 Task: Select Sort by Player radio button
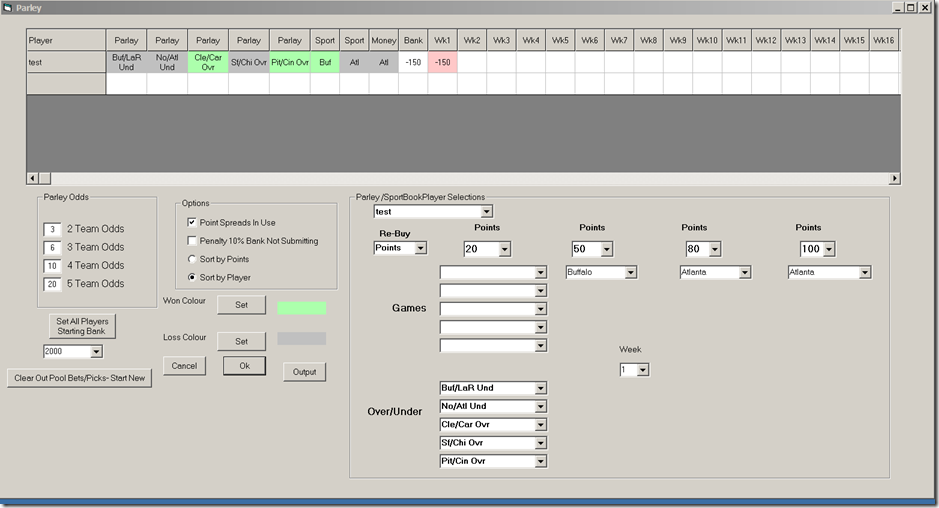point(192,277)
